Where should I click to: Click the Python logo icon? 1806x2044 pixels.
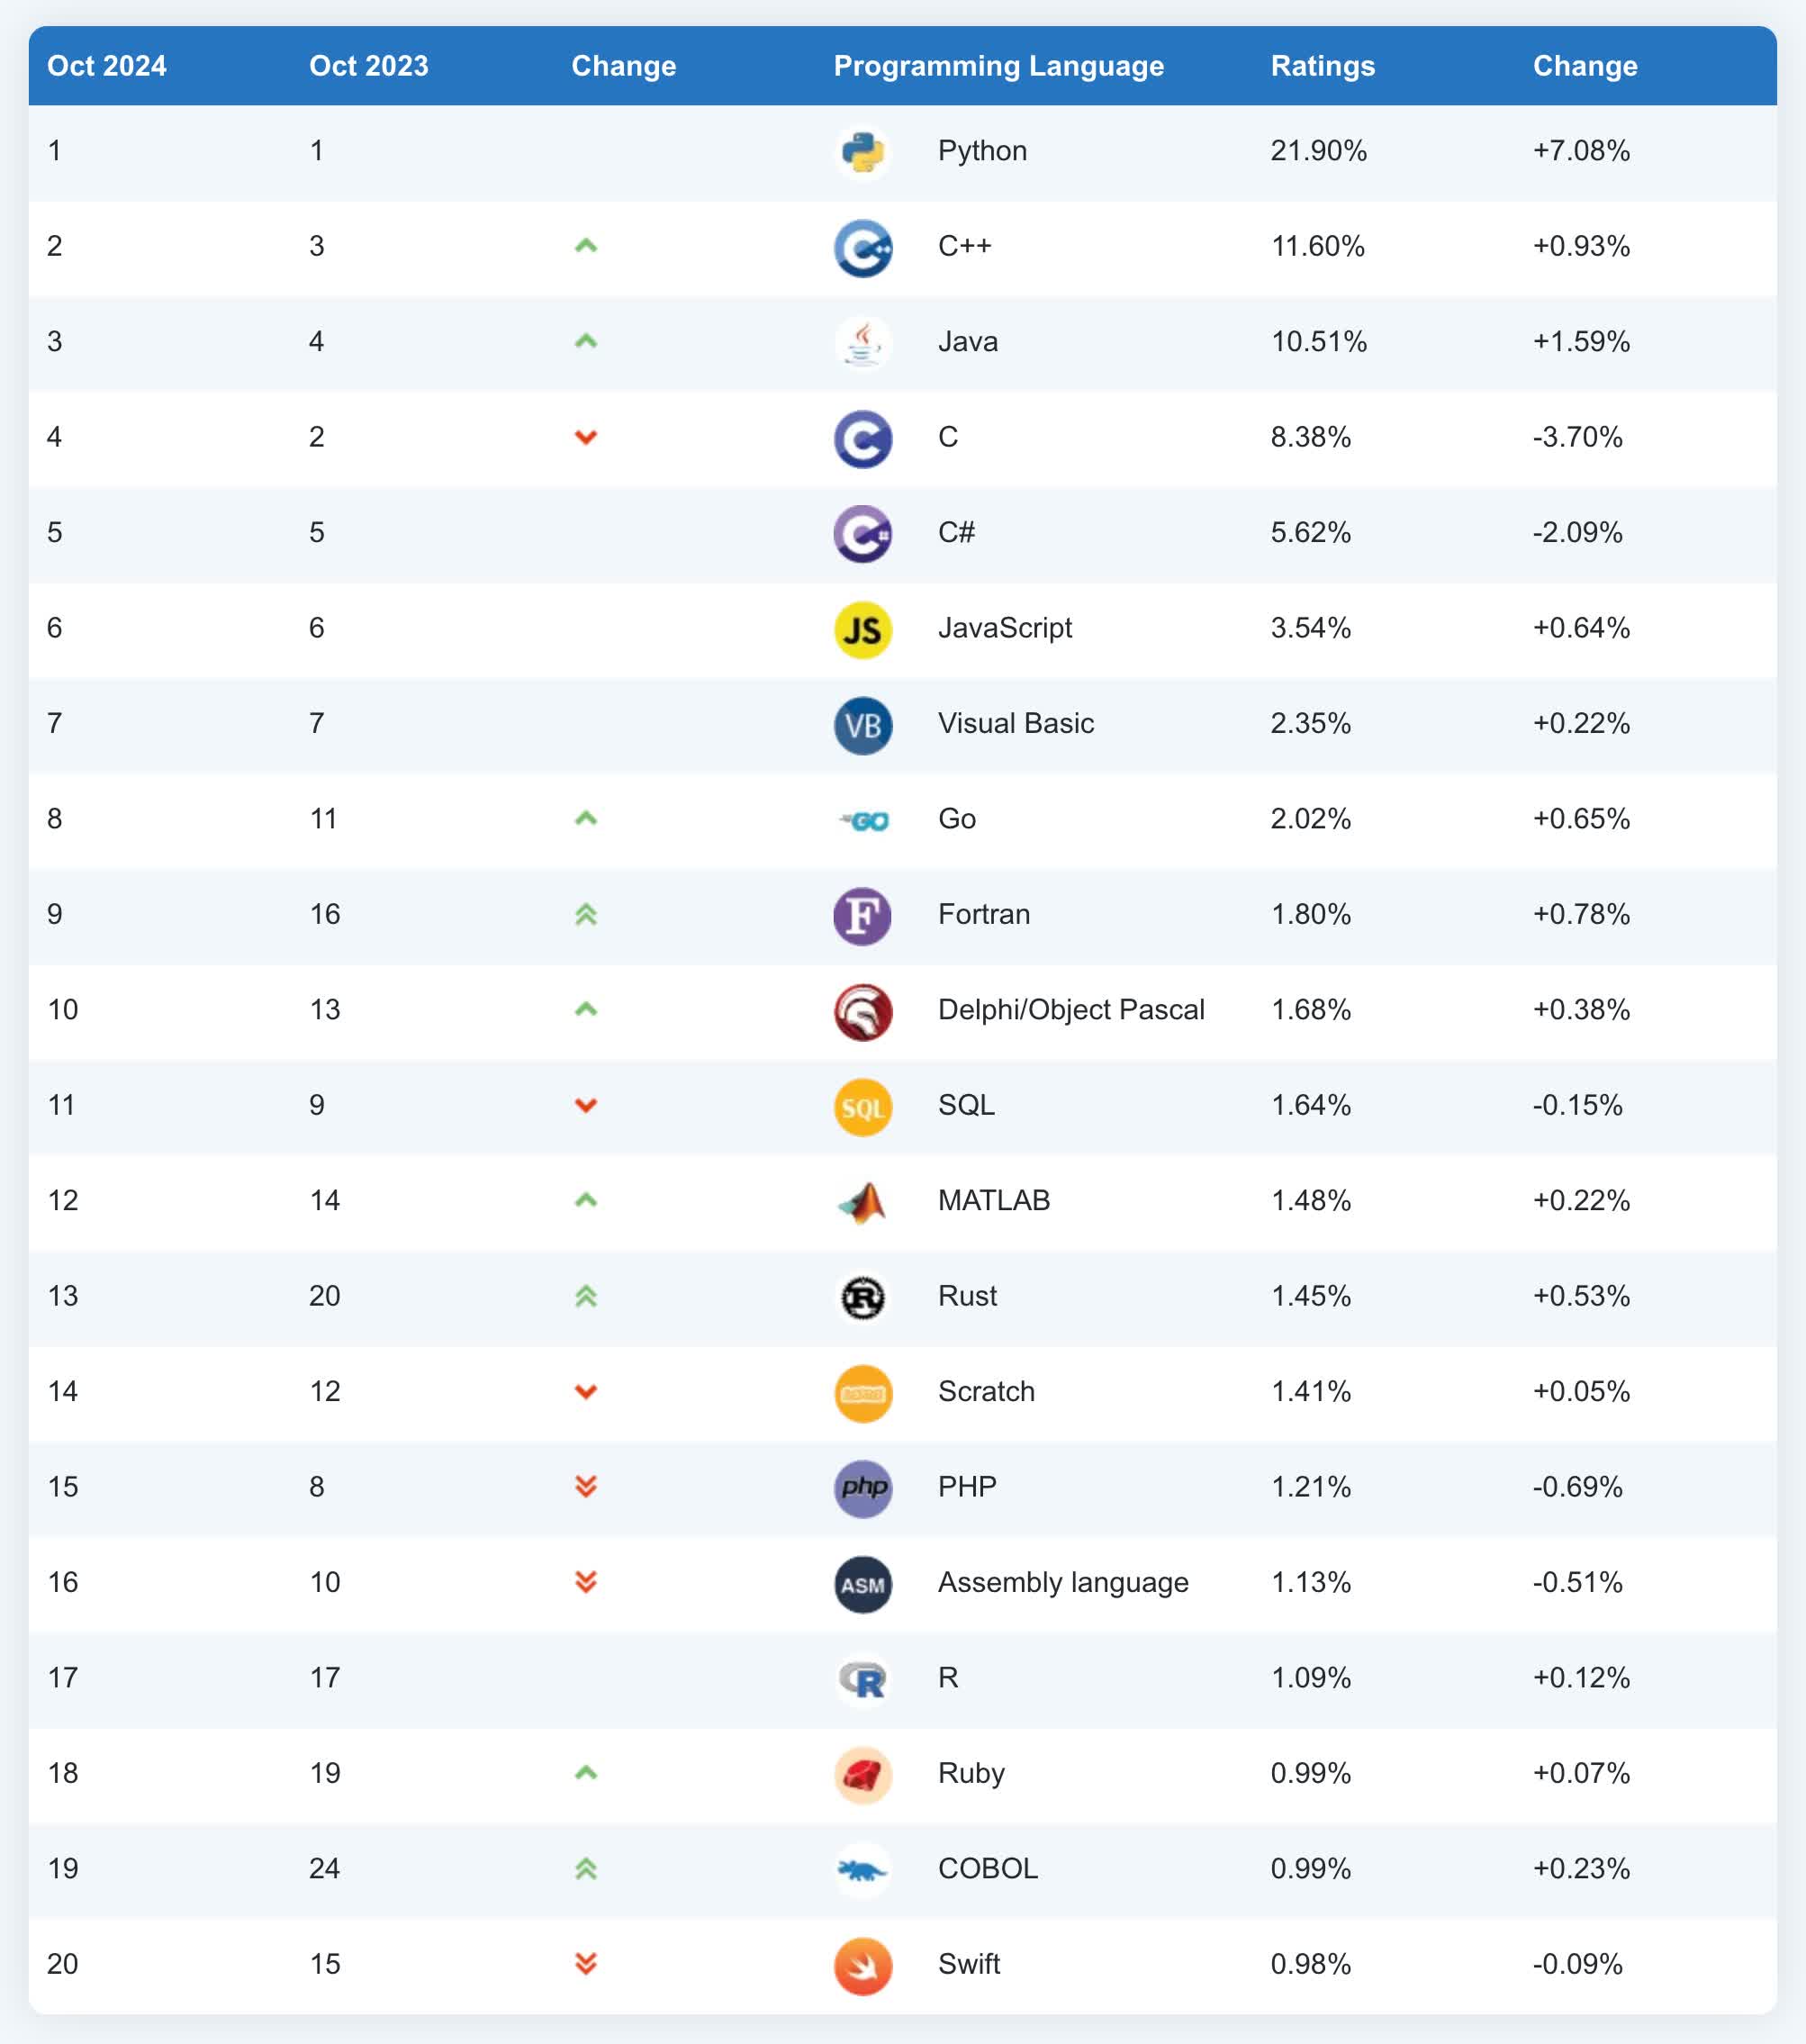coord(862,152)
